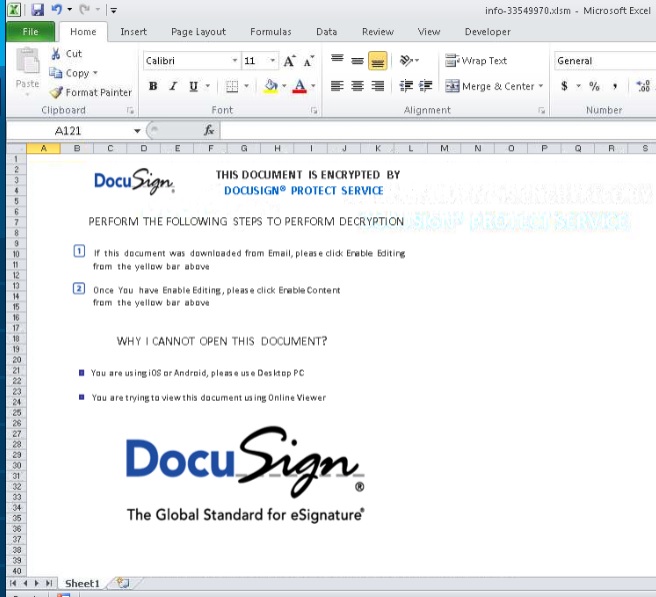Screen dimensions: 656x597
Task: Select column A header
Action: [44, 149]
